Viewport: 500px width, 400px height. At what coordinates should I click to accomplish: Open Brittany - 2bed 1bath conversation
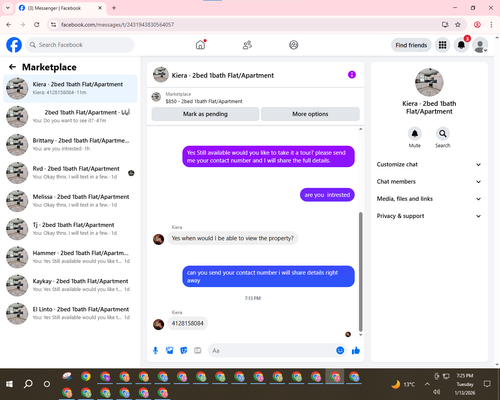click(70, 145)
